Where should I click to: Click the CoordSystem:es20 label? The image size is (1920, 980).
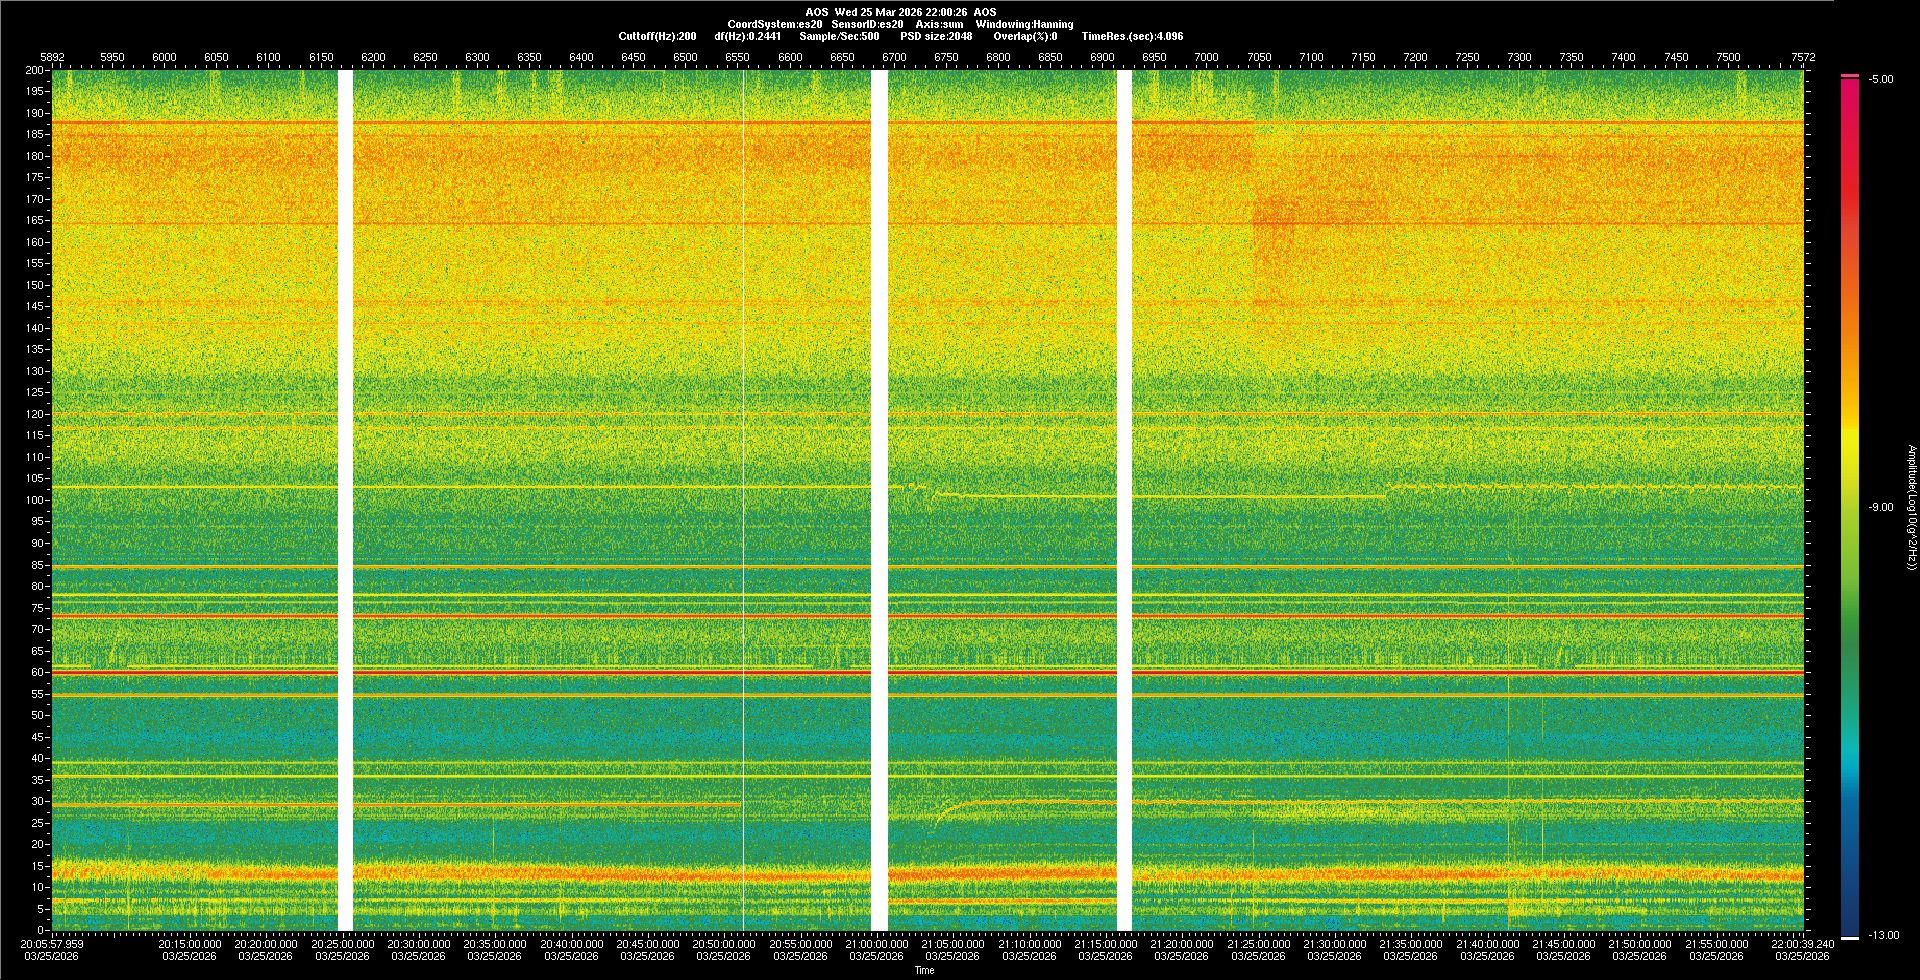tap(774, 24)
